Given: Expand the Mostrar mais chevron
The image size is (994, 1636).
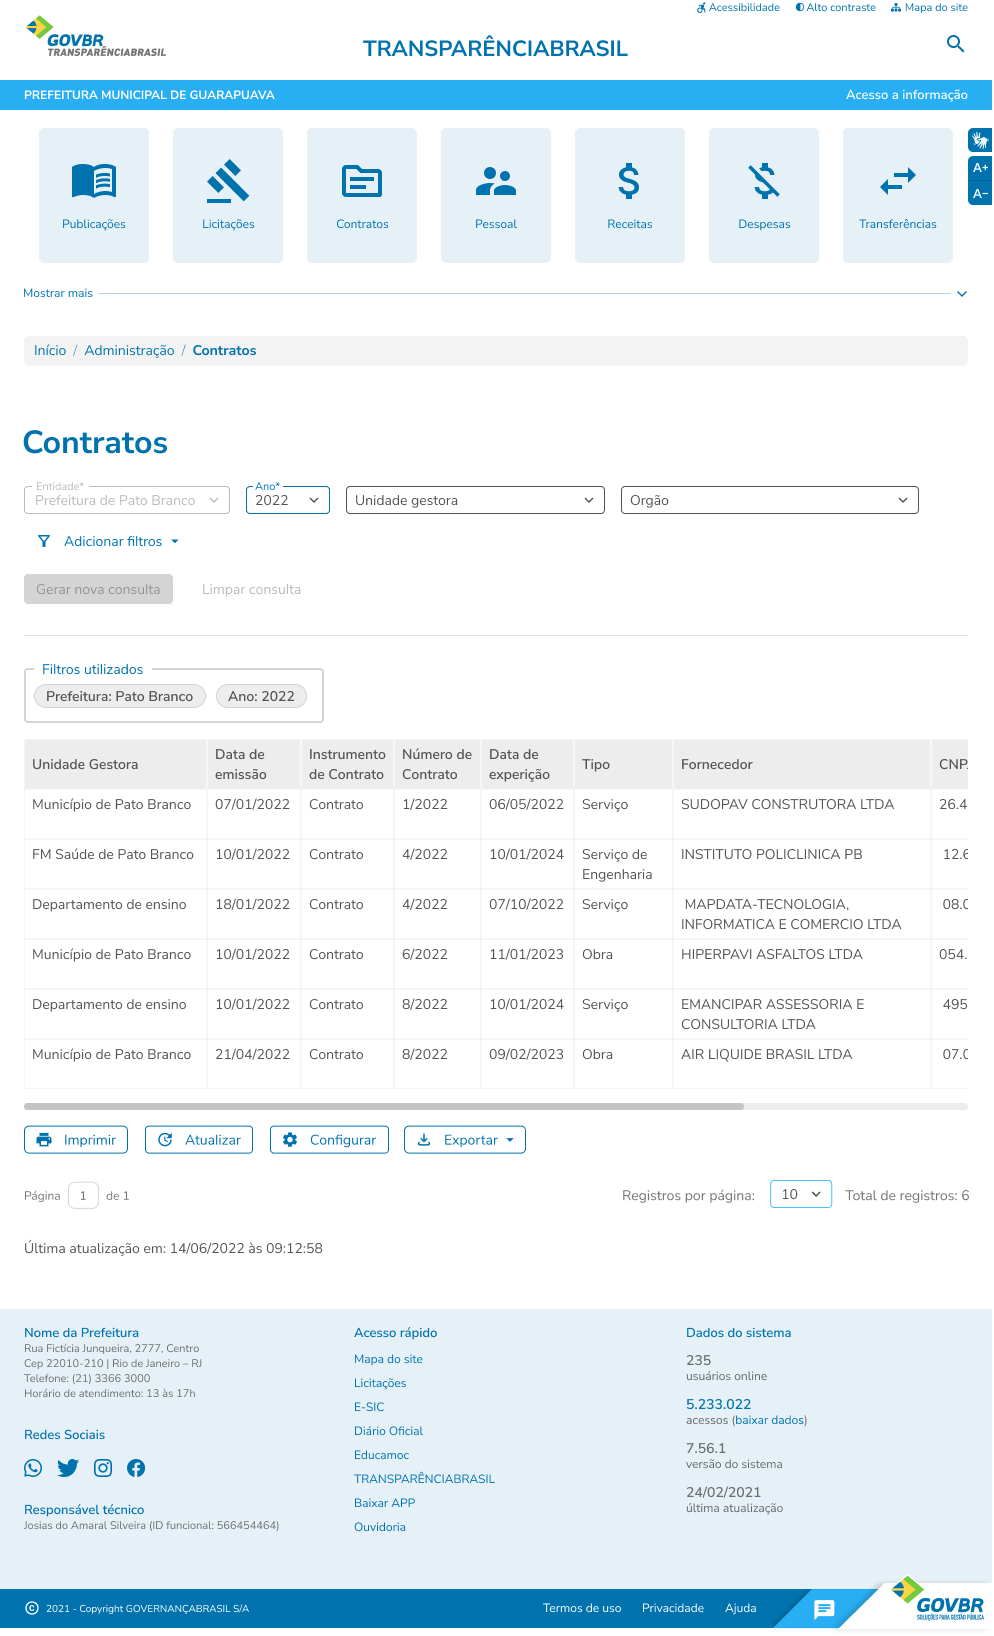Looking at the screenshot, I should pyautogui.click(x=962, y=294).
